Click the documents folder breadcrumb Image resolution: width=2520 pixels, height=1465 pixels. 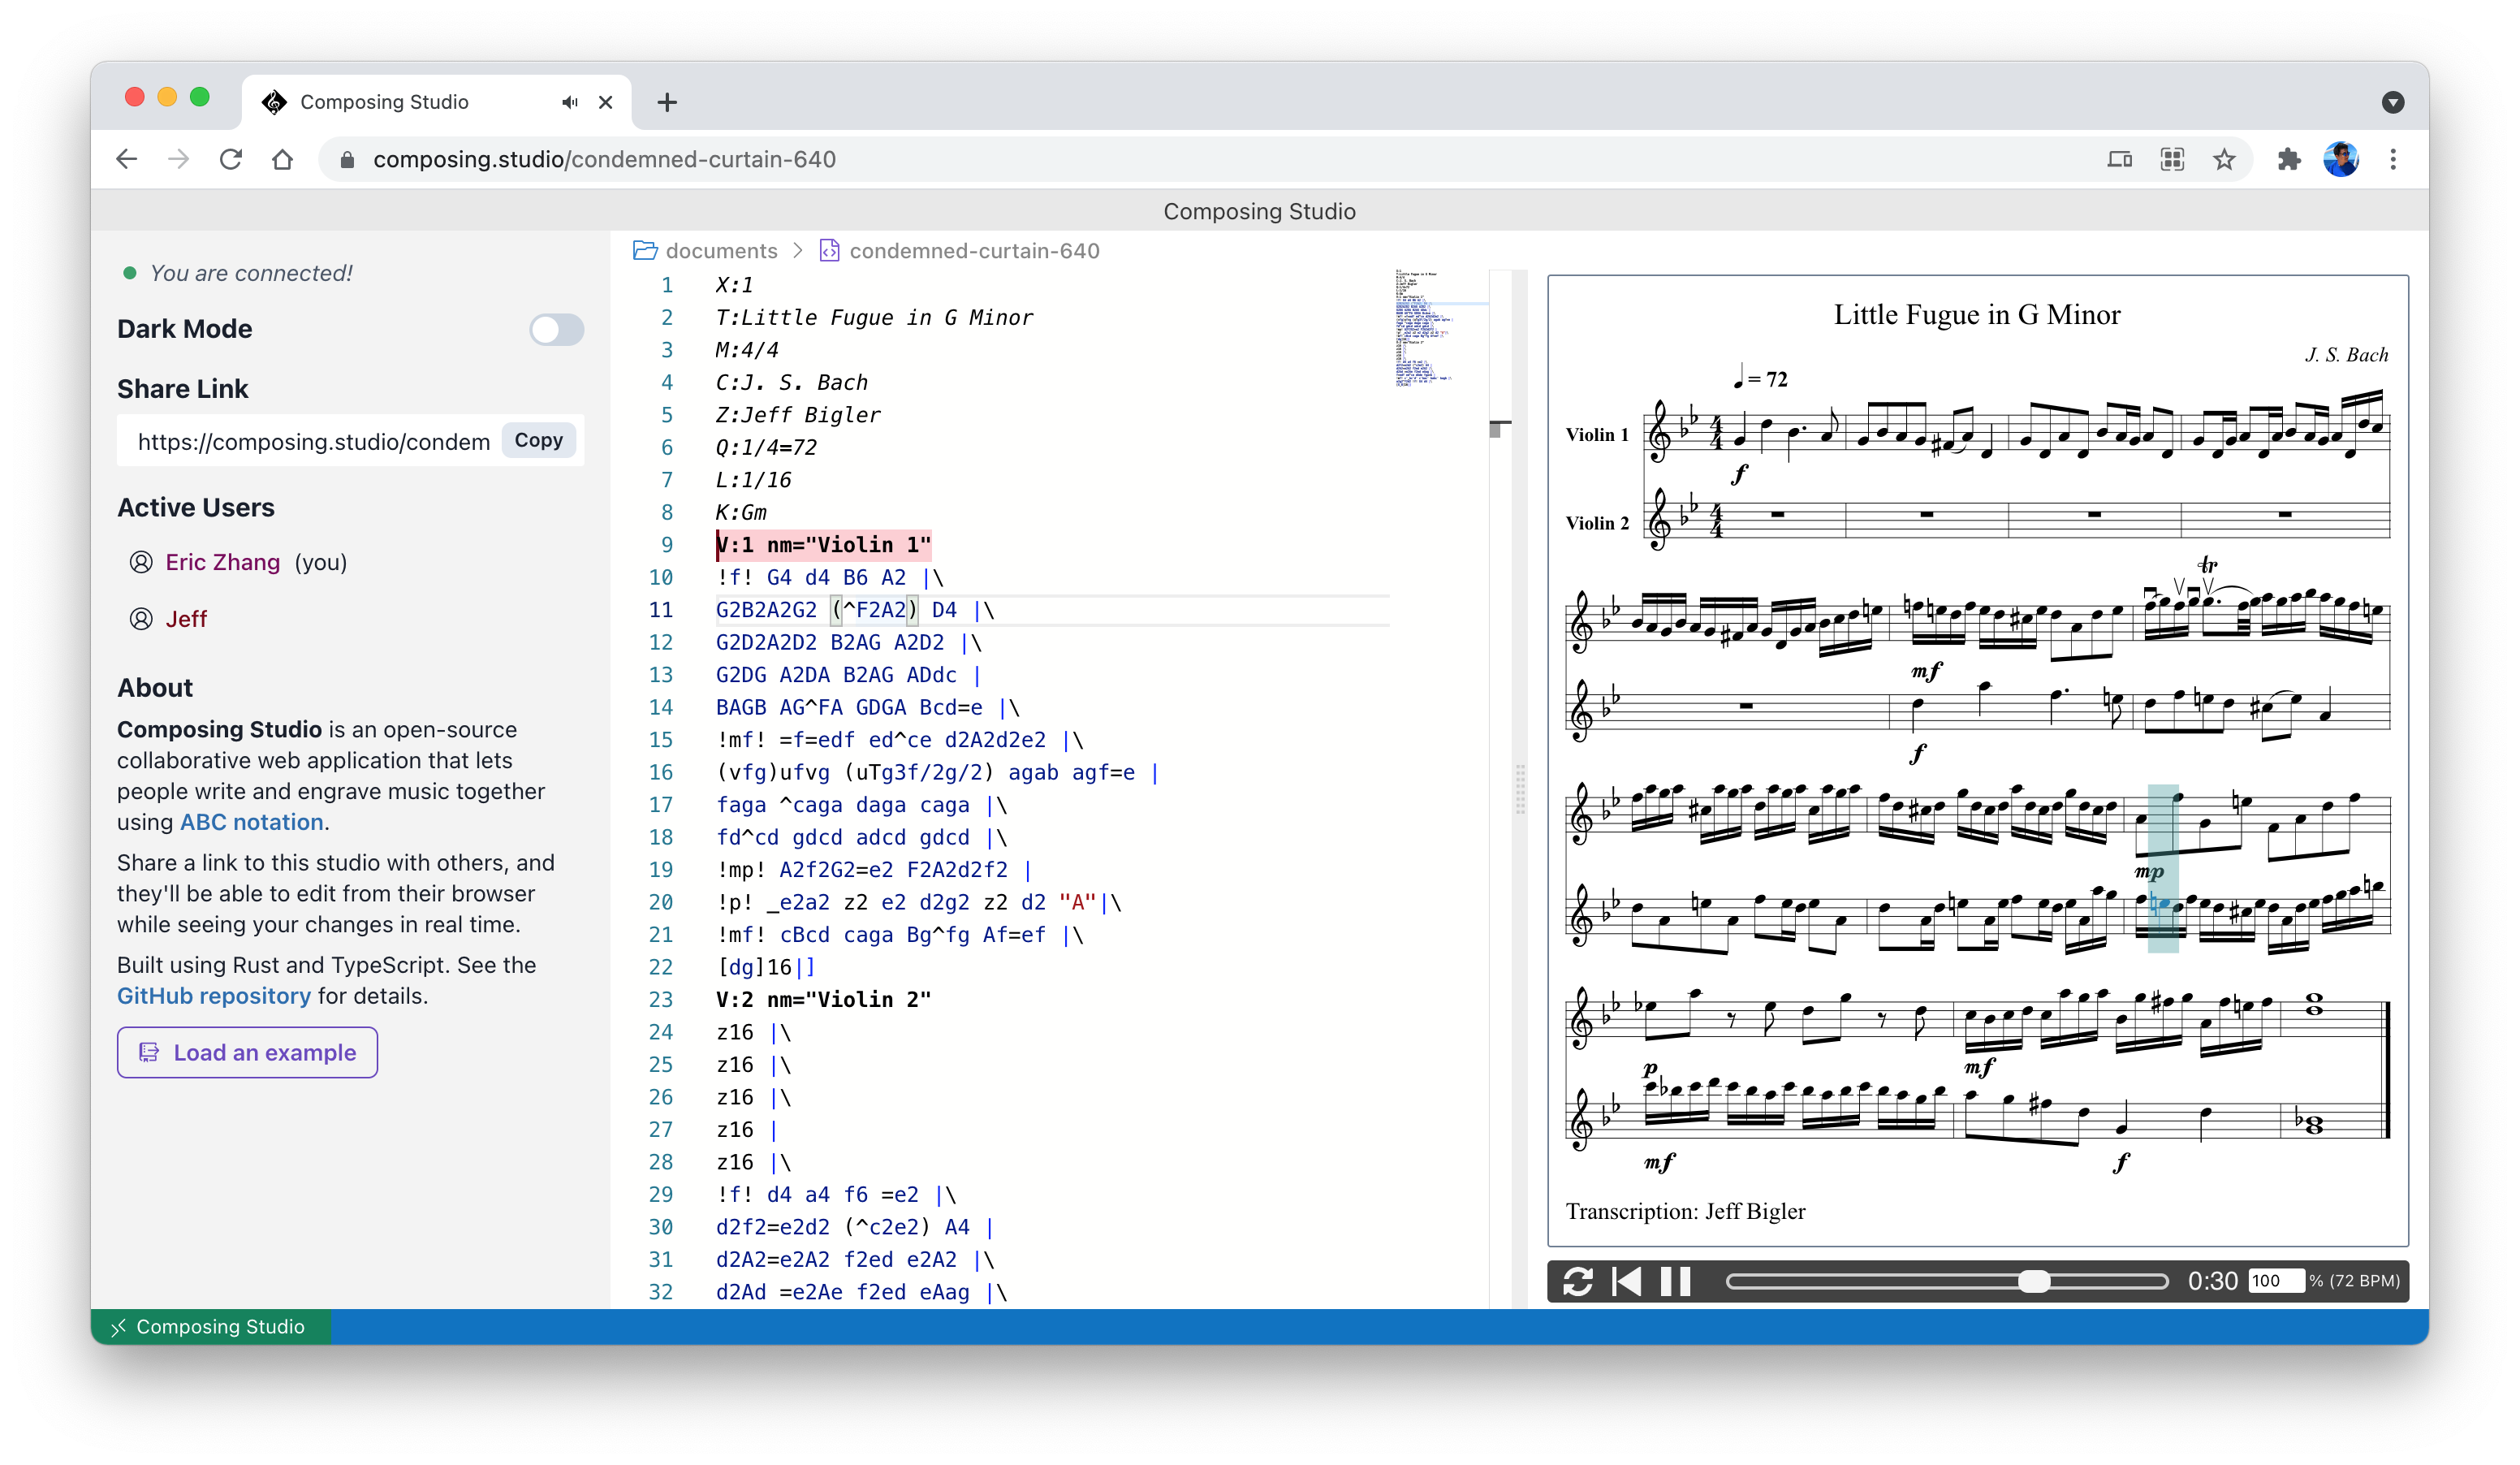click(x=720, y=251)
